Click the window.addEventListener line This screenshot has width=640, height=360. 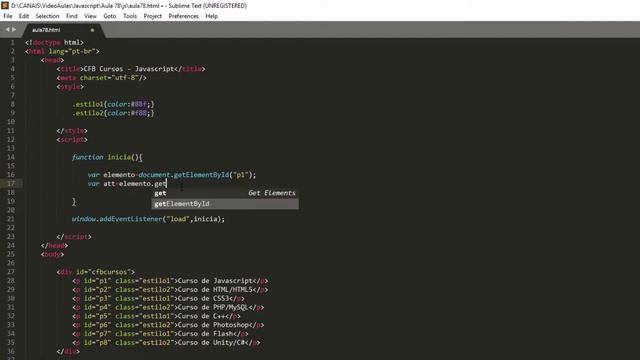click(x=148, y=219)
